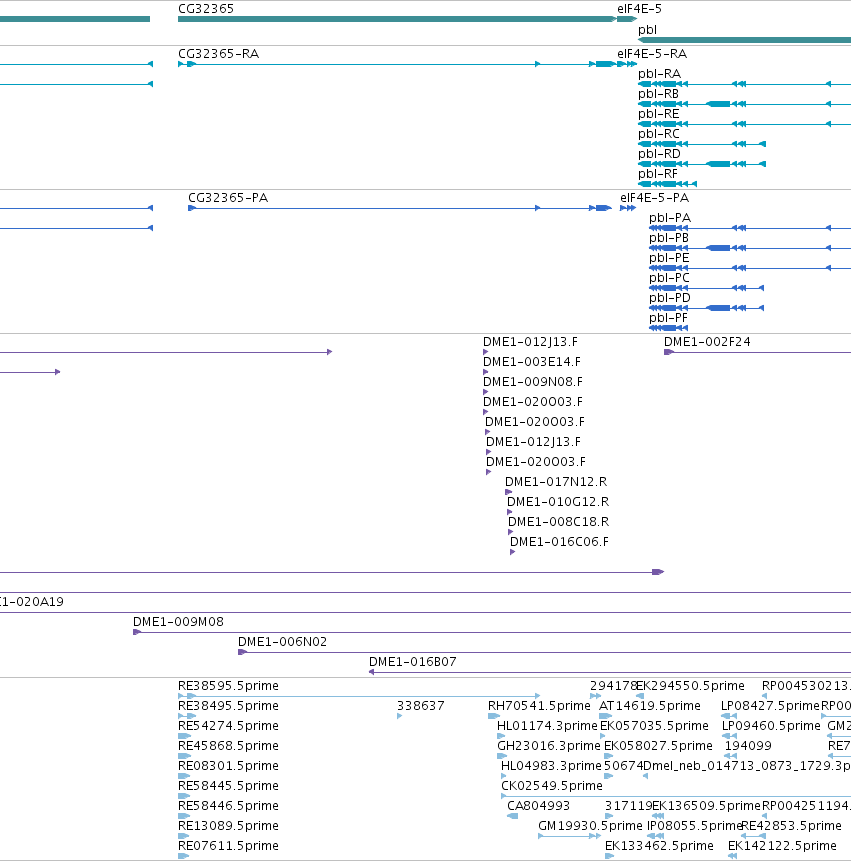Click EST RE08301.5prime
The width and height of the screenshot is (851, 861).
pyautogui.click(x=228, y=766)
